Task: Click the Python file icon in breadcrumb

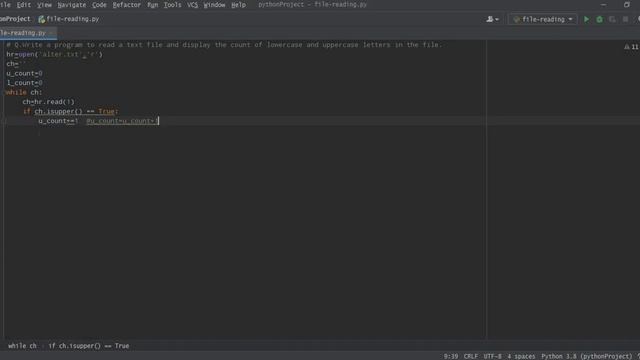Action: (x=41, y=19)
